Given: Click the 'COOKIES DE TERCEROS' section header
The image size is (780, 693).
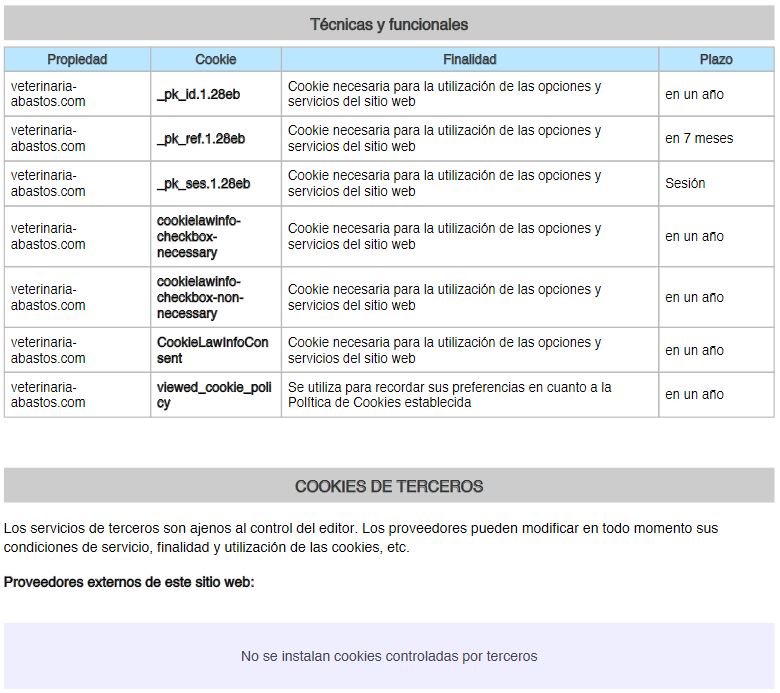Looking at the screenshot, I should tap(389, 486).
